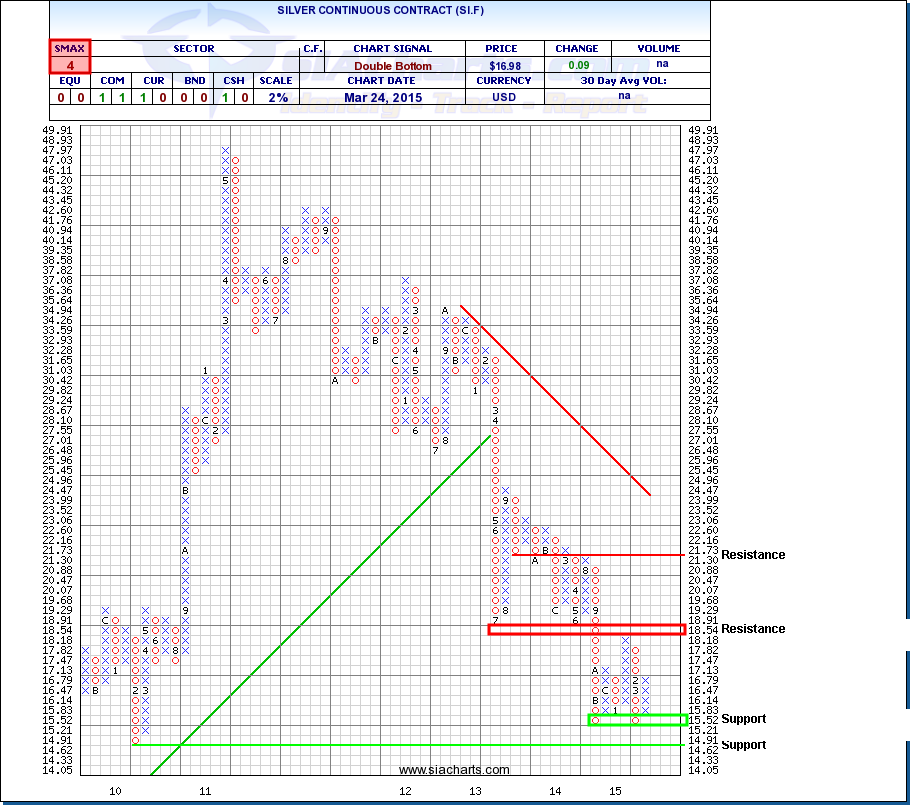Click the Resistance label at 21.73
The width and height of the screenshot is (910, 805).
click(753, 555)
